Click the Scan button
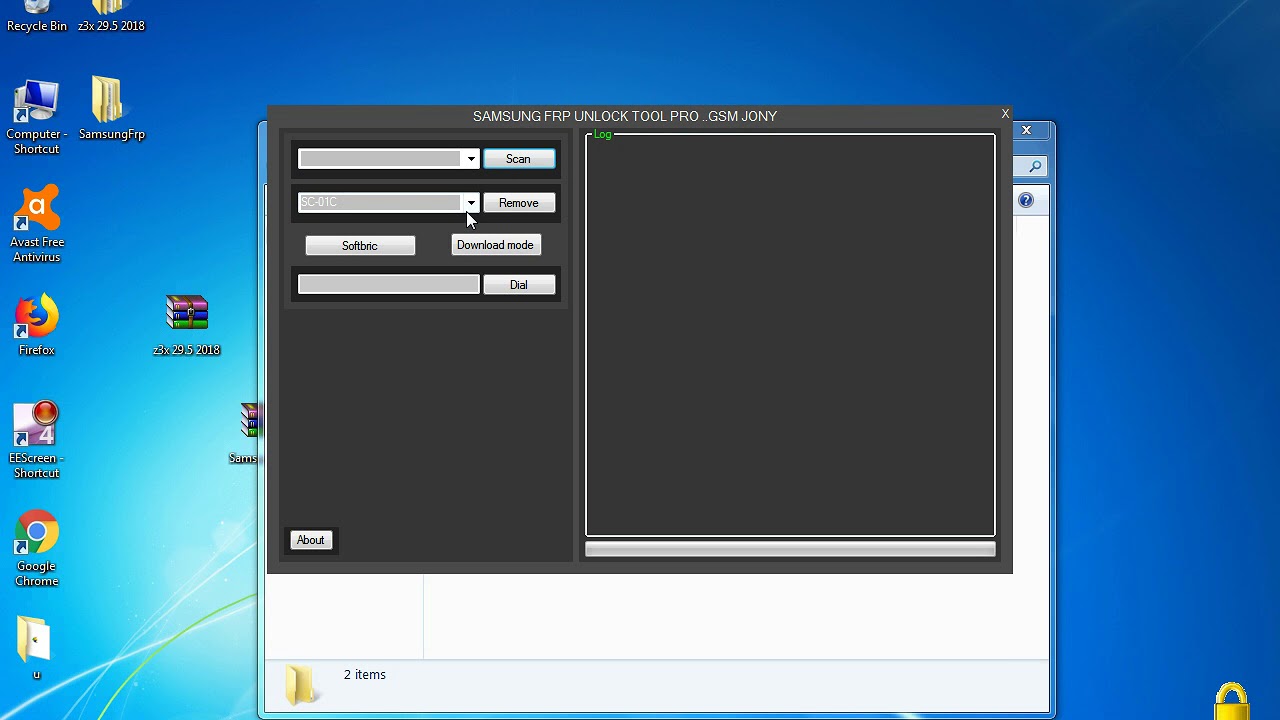The width and height of the screenshot is (1280, 720). click(x=518, y=159)
